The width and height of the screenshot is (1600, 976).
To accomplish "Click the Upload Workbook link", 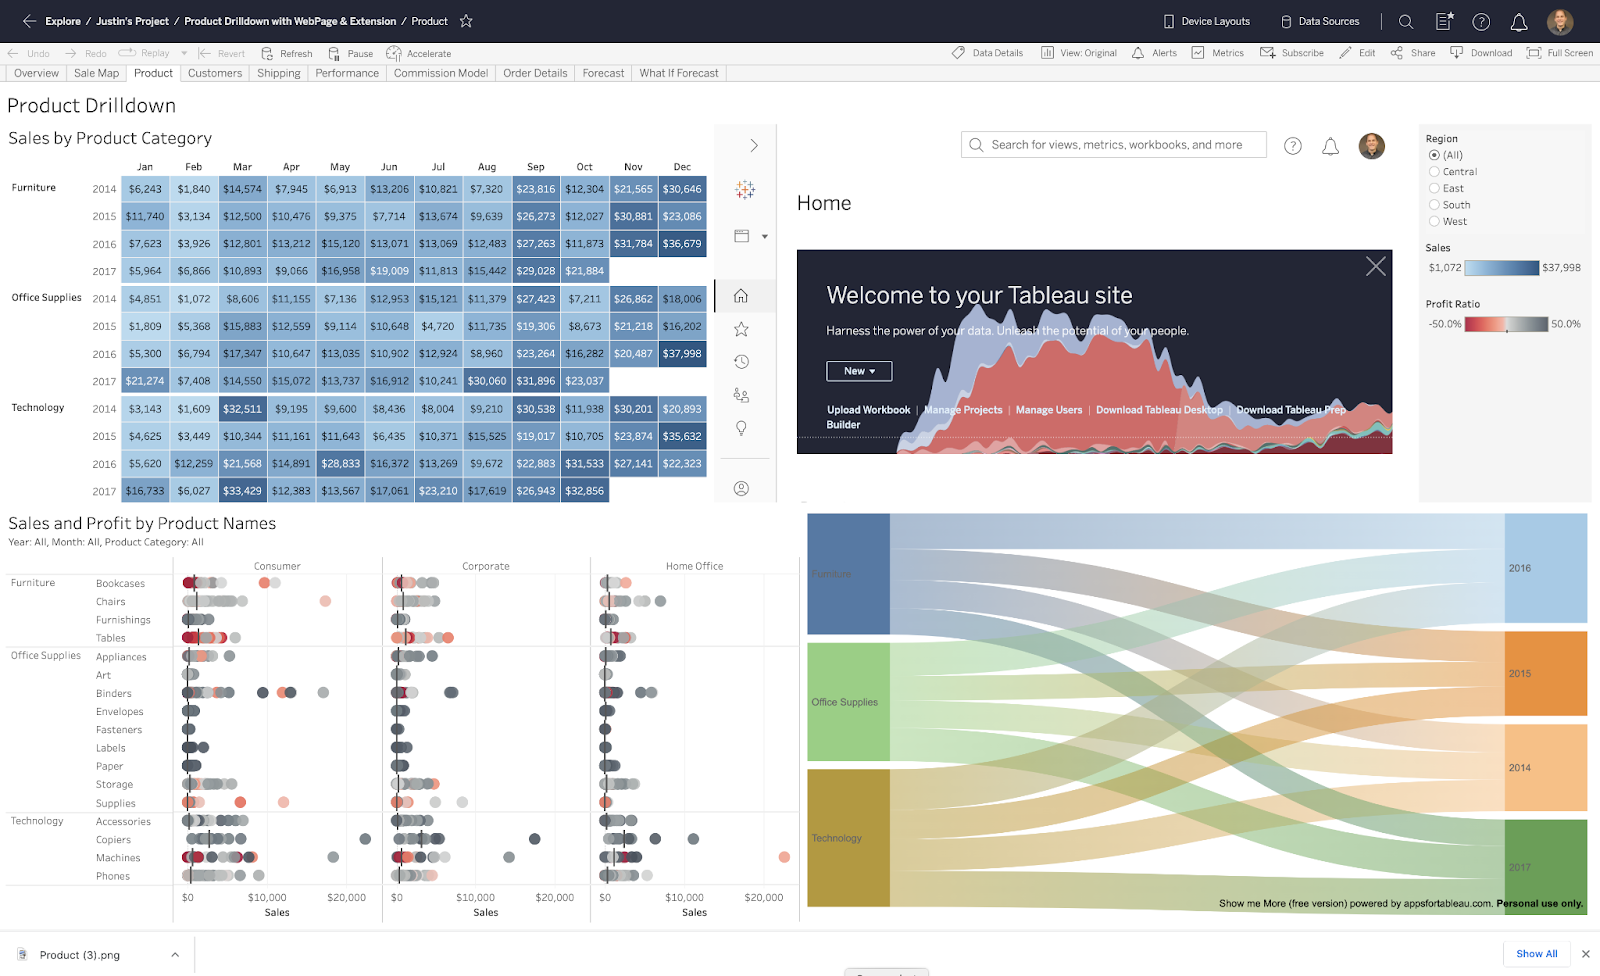I will pyautogui.click(x=868, y=409).
